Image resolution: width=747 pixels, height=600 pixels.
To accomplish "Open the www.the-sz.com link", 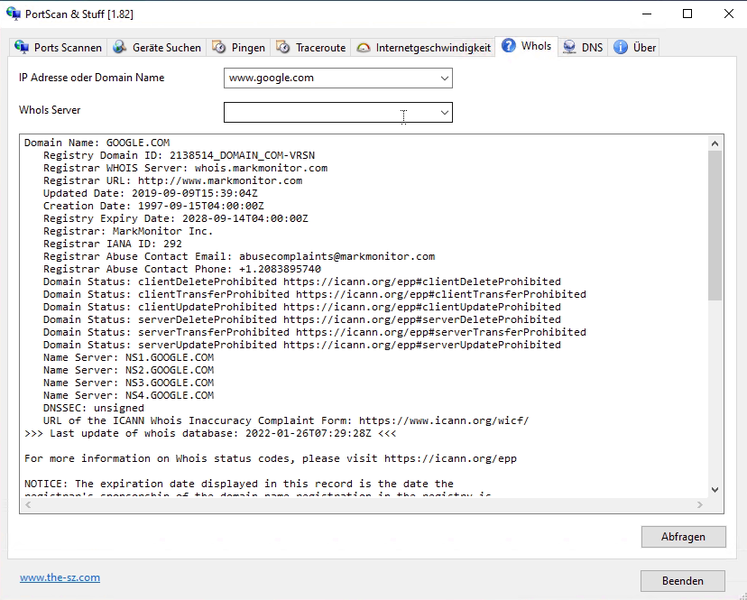I will click(x=60, y=577).
